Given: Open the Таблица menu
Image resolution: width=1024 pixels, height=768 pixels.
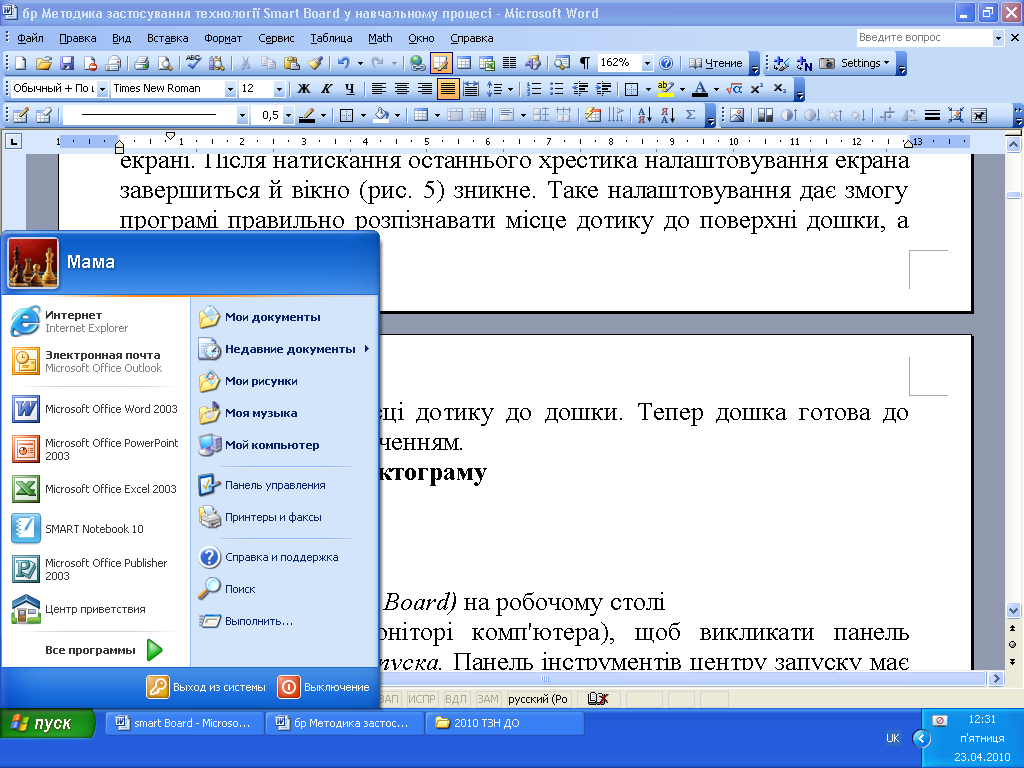Looking at the screenshot, I should click(x=331, y=38).
